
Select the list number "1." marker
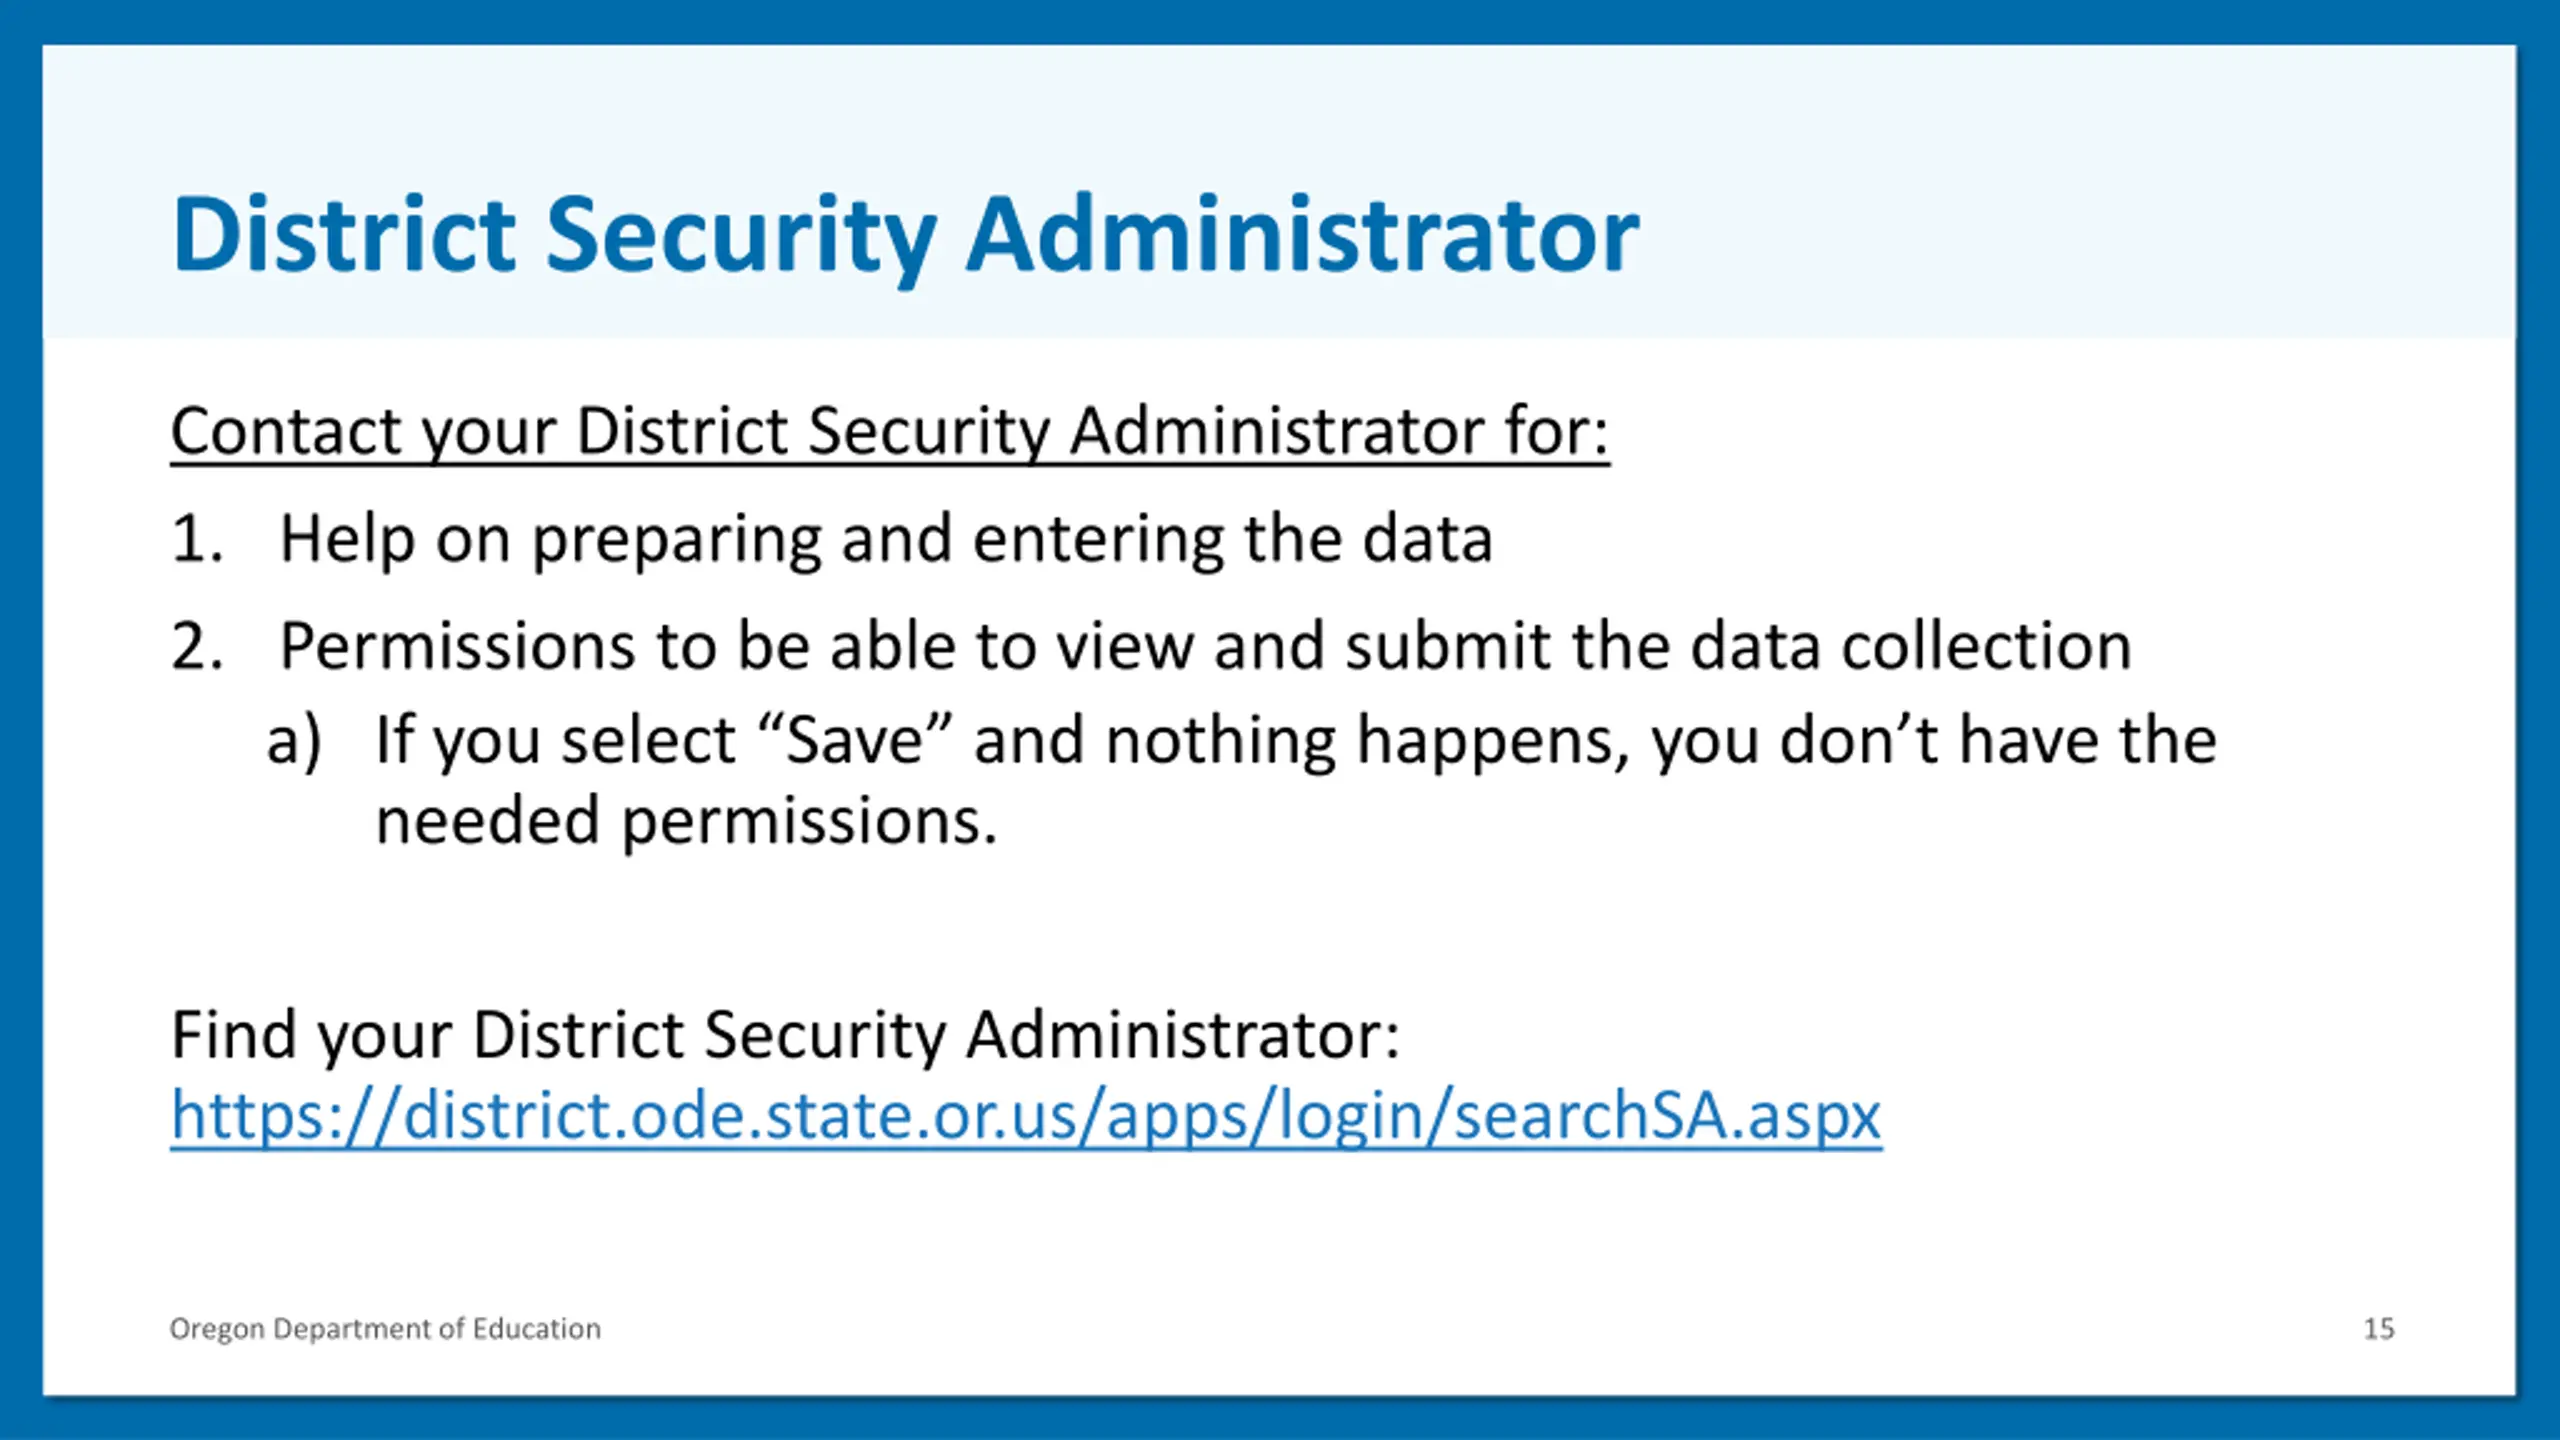196,540
